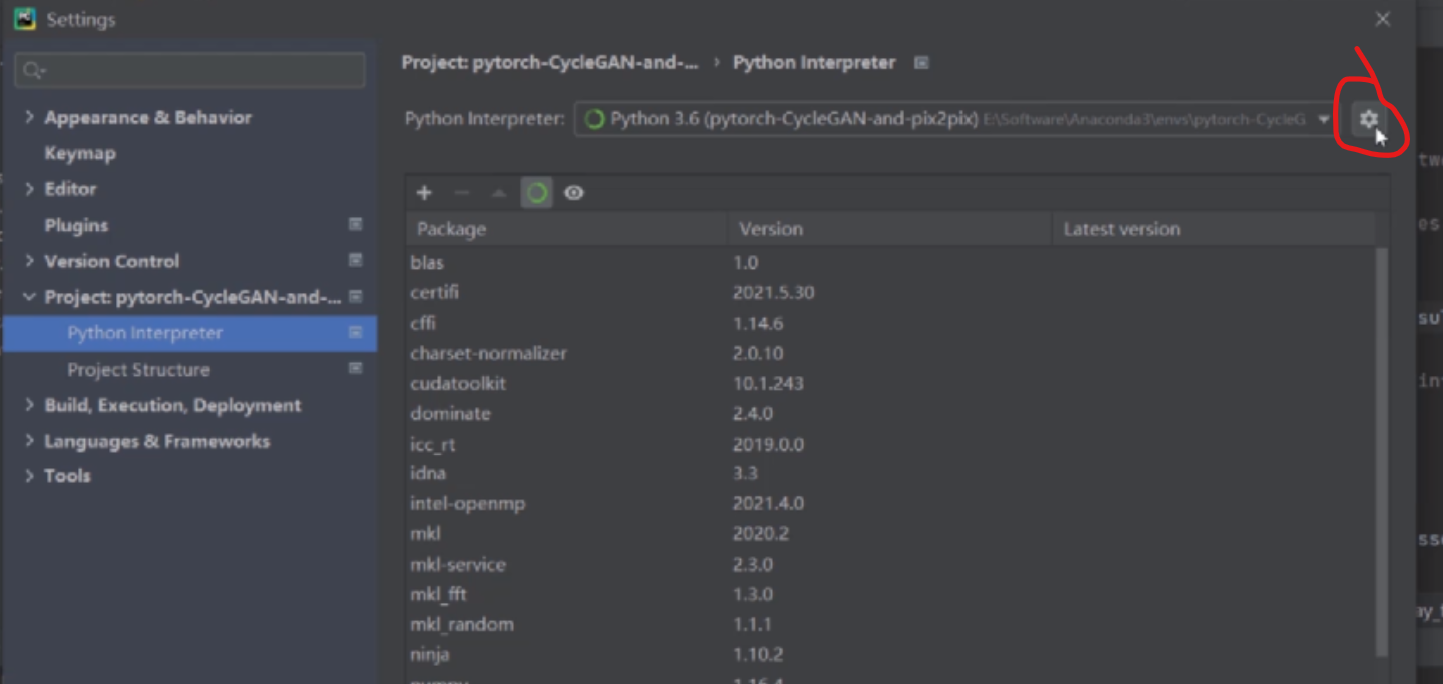
Task: Select the idna package row
Action: click(890, 473)
